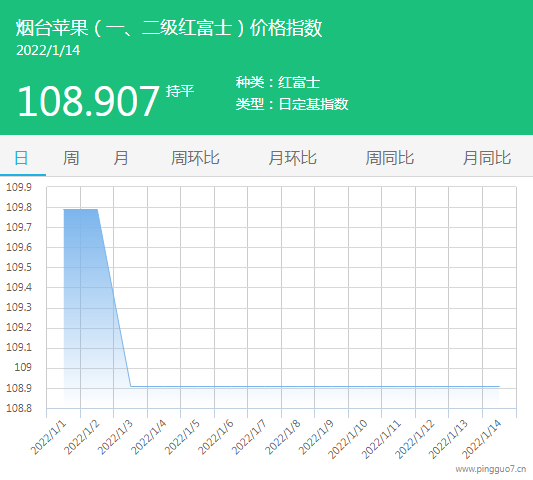Click the 烟台苹果 价格指数 title
The image size is (533, 480).
point(169,28)
